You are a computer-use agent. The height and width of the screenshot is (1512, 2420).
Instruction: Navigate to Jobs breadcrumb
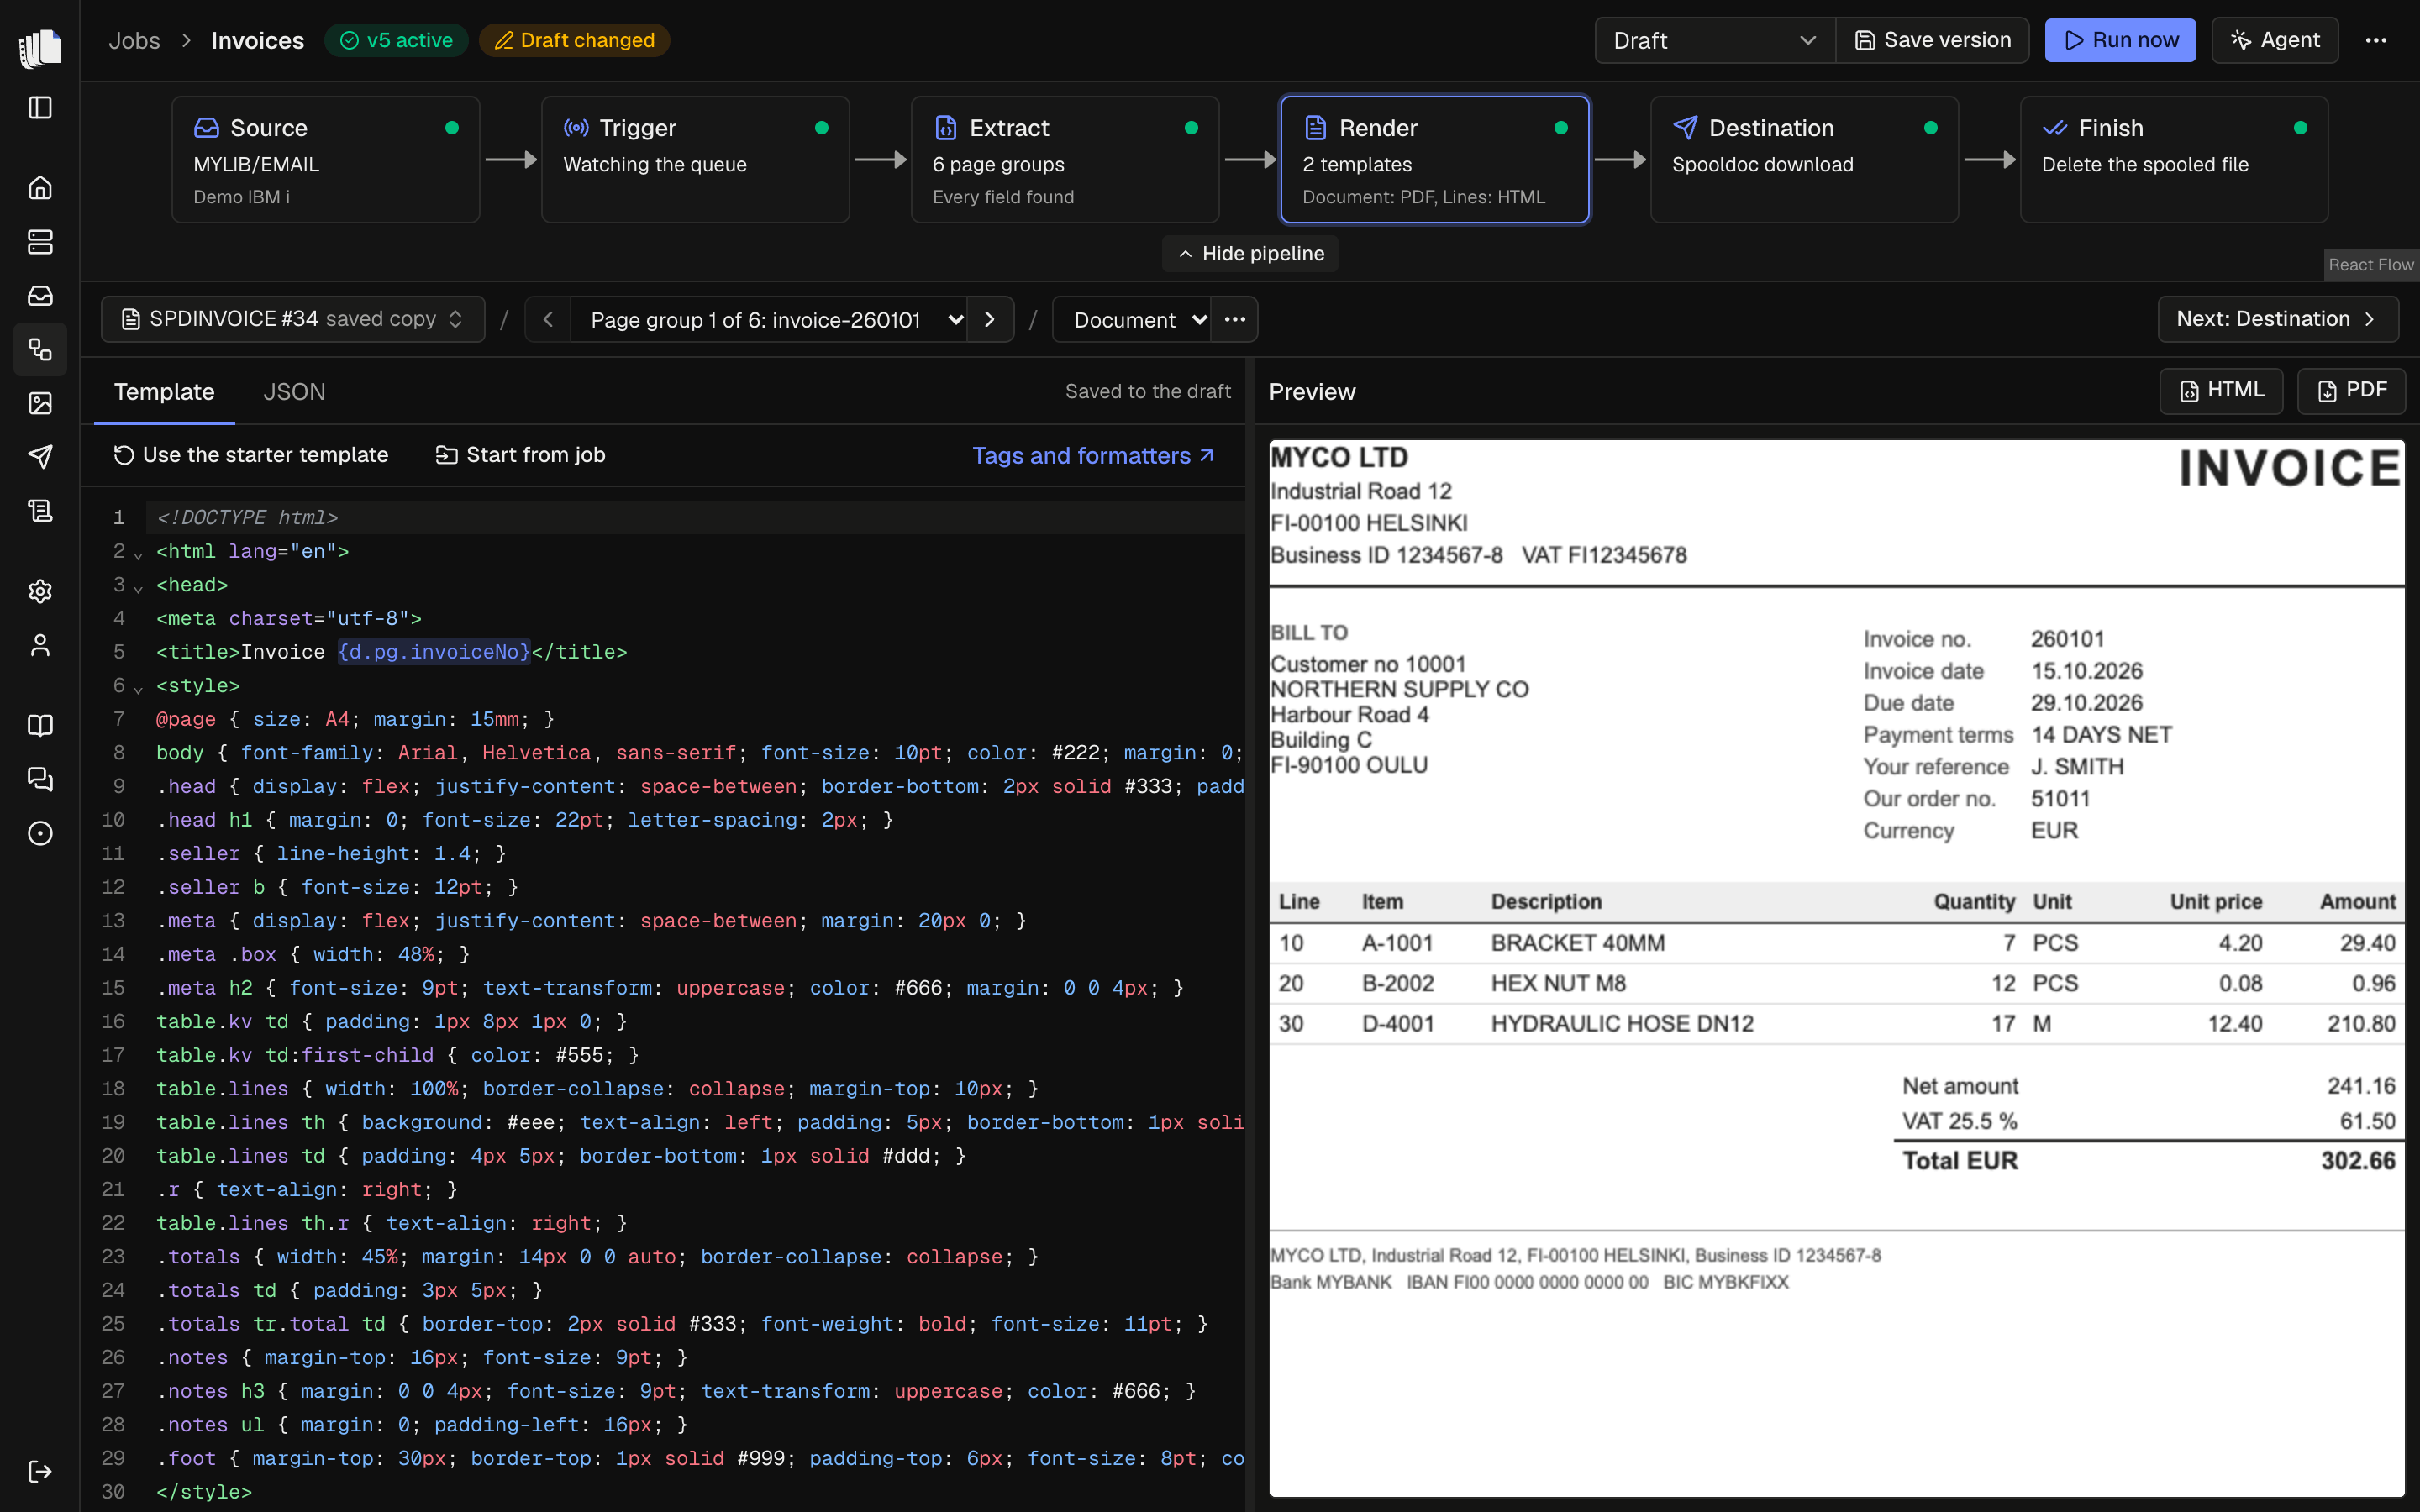tap(134, 40)
